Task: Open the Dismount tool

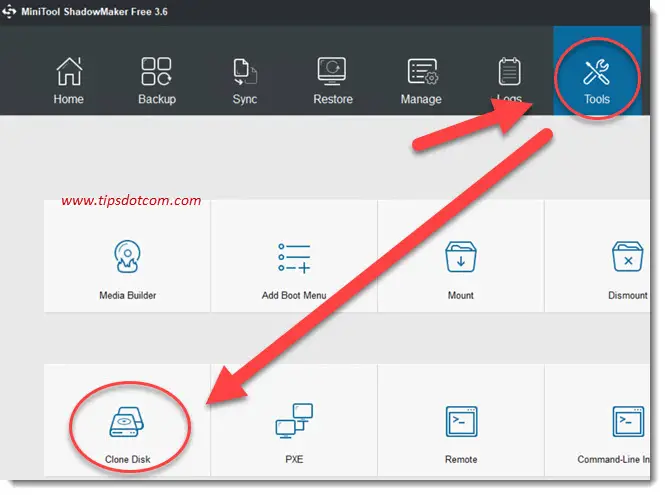Action: coord(598,256)
